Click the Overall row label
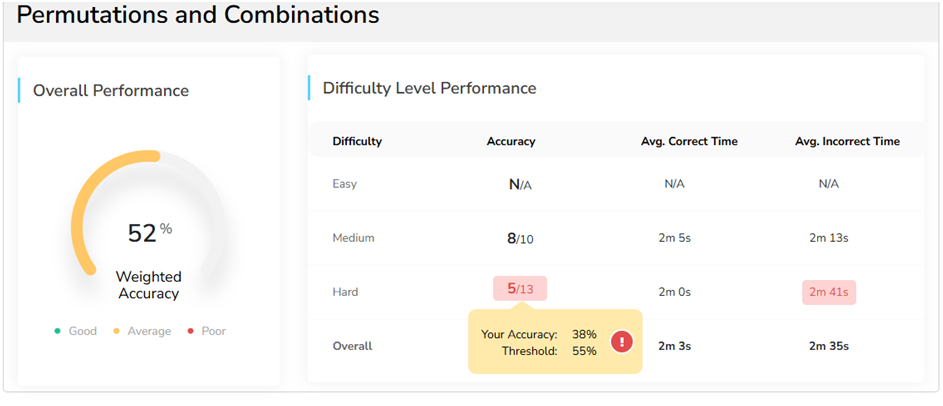Image resolution: width=943 pixels, height=406 pixels. (x=352, y=346)
